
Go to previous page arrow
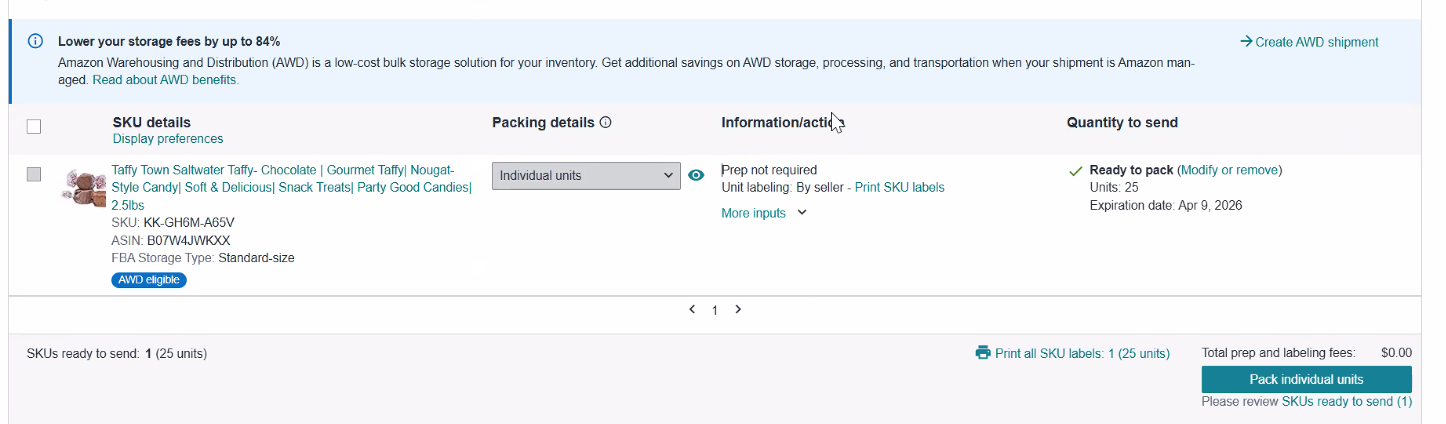pos(692,310)
